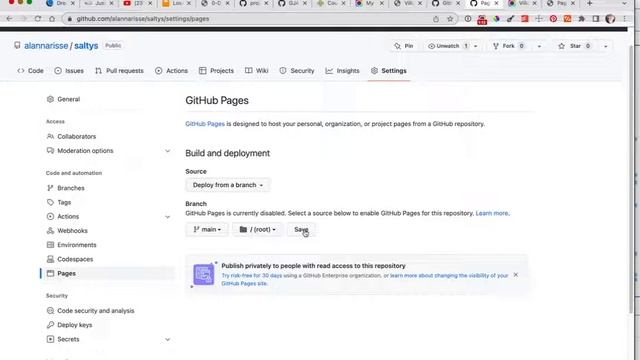640x360 pixels.
Task: Open the Security tab
Action: (x=297, y=71)
